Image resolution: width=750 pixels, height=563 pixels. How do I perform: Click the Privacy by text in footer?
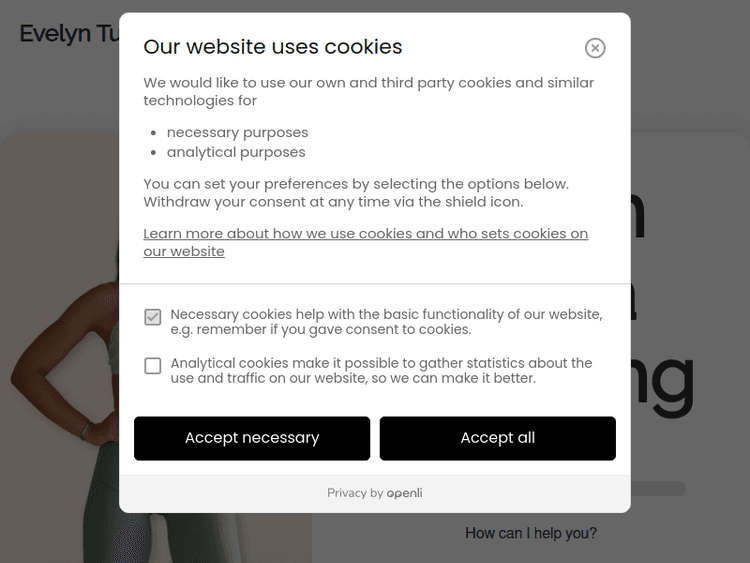355,493
